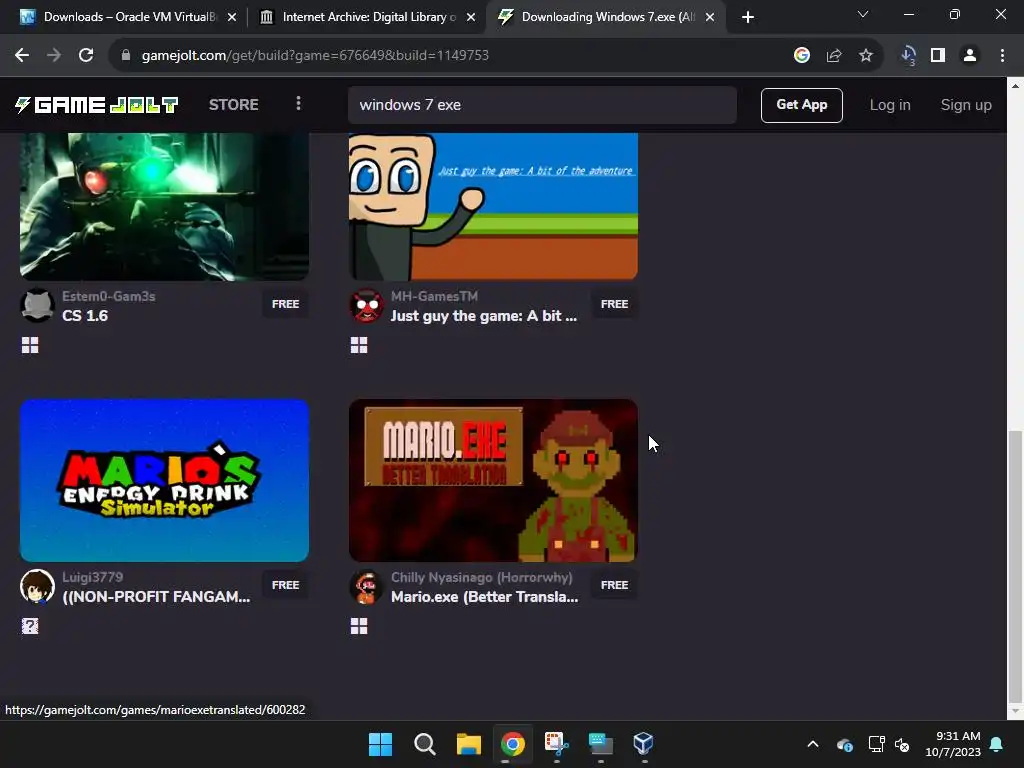Screen dimensions: 1024x768
Task: Click Estem0-Gam3s developer name
Action: tap(108, 296)
